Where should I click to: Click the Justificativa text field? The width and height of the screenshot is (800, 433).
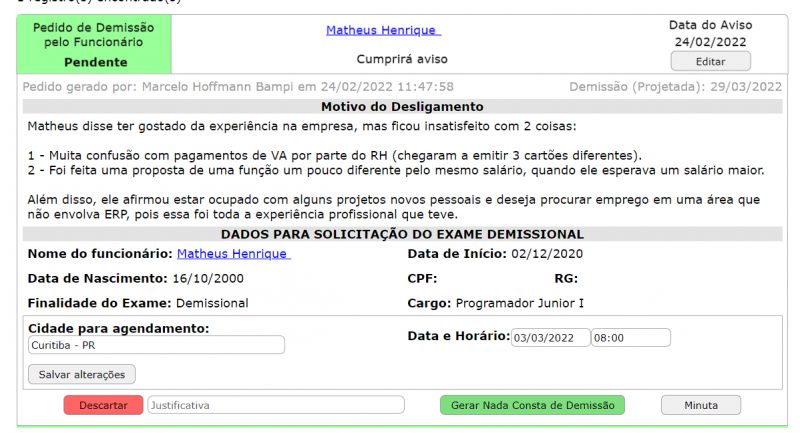(x=276, y=405)
